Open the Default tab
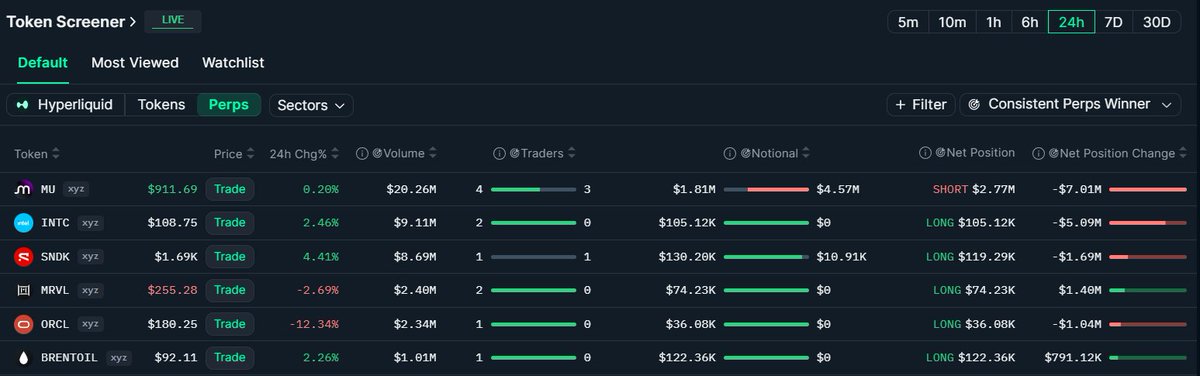Image resolution: width=1200 pixels, height=376 pixels. tap(43, 62)
